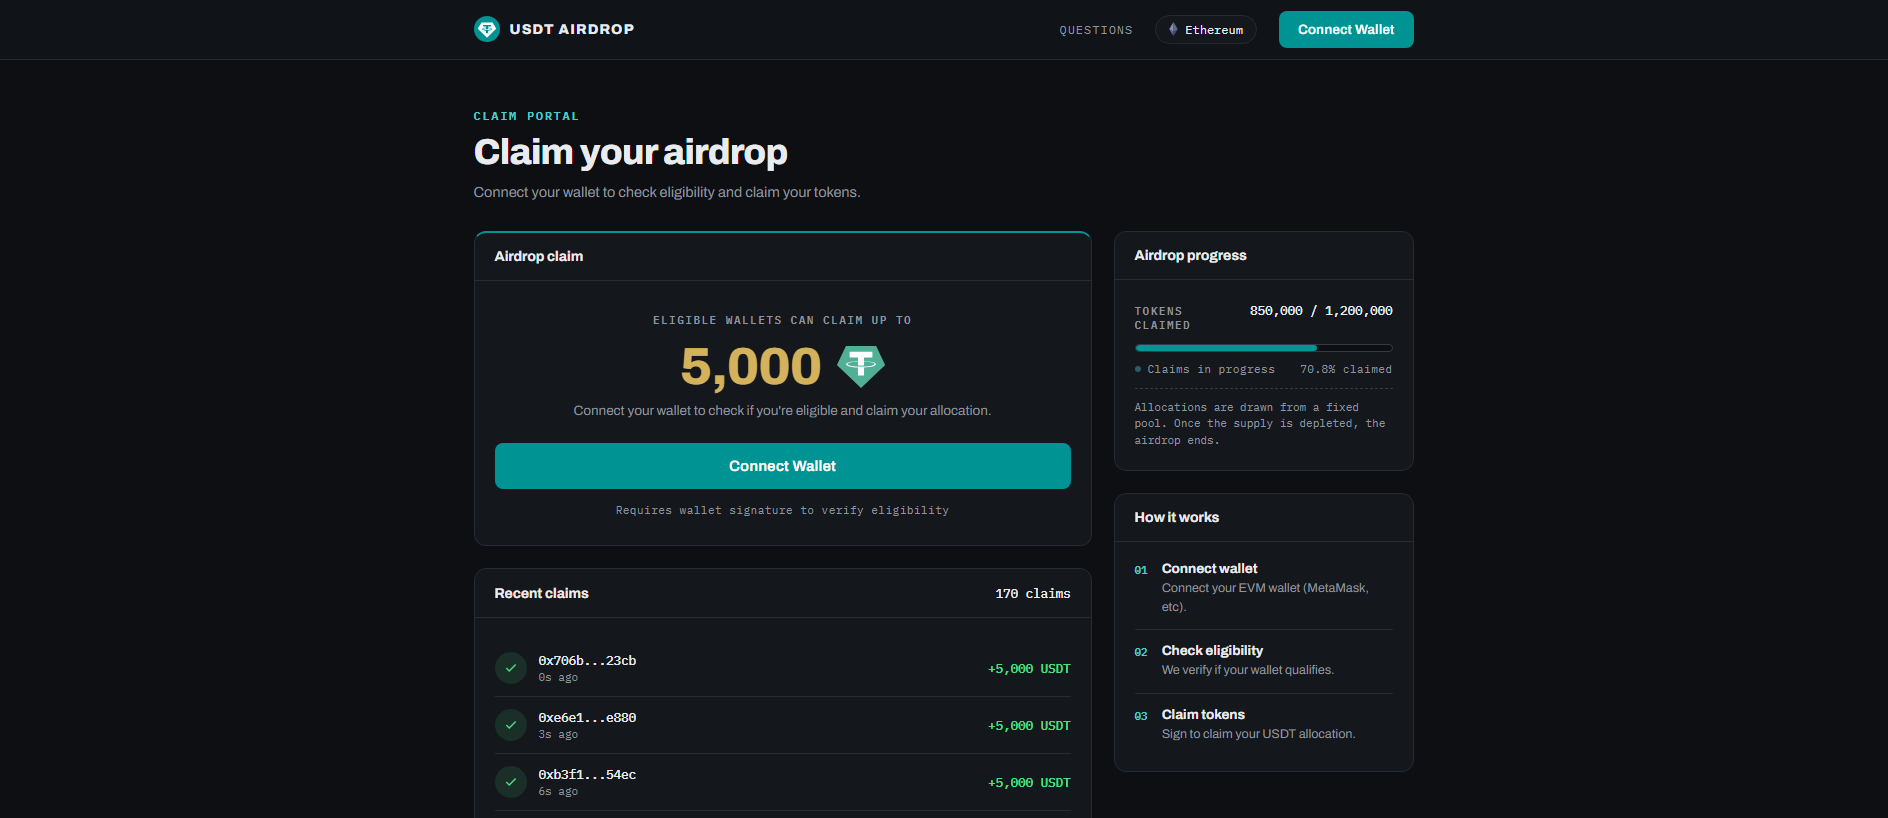Click the fixed pool allocations notice text
This screenshot has width=1888, height=818.
tap(1260, 424)
